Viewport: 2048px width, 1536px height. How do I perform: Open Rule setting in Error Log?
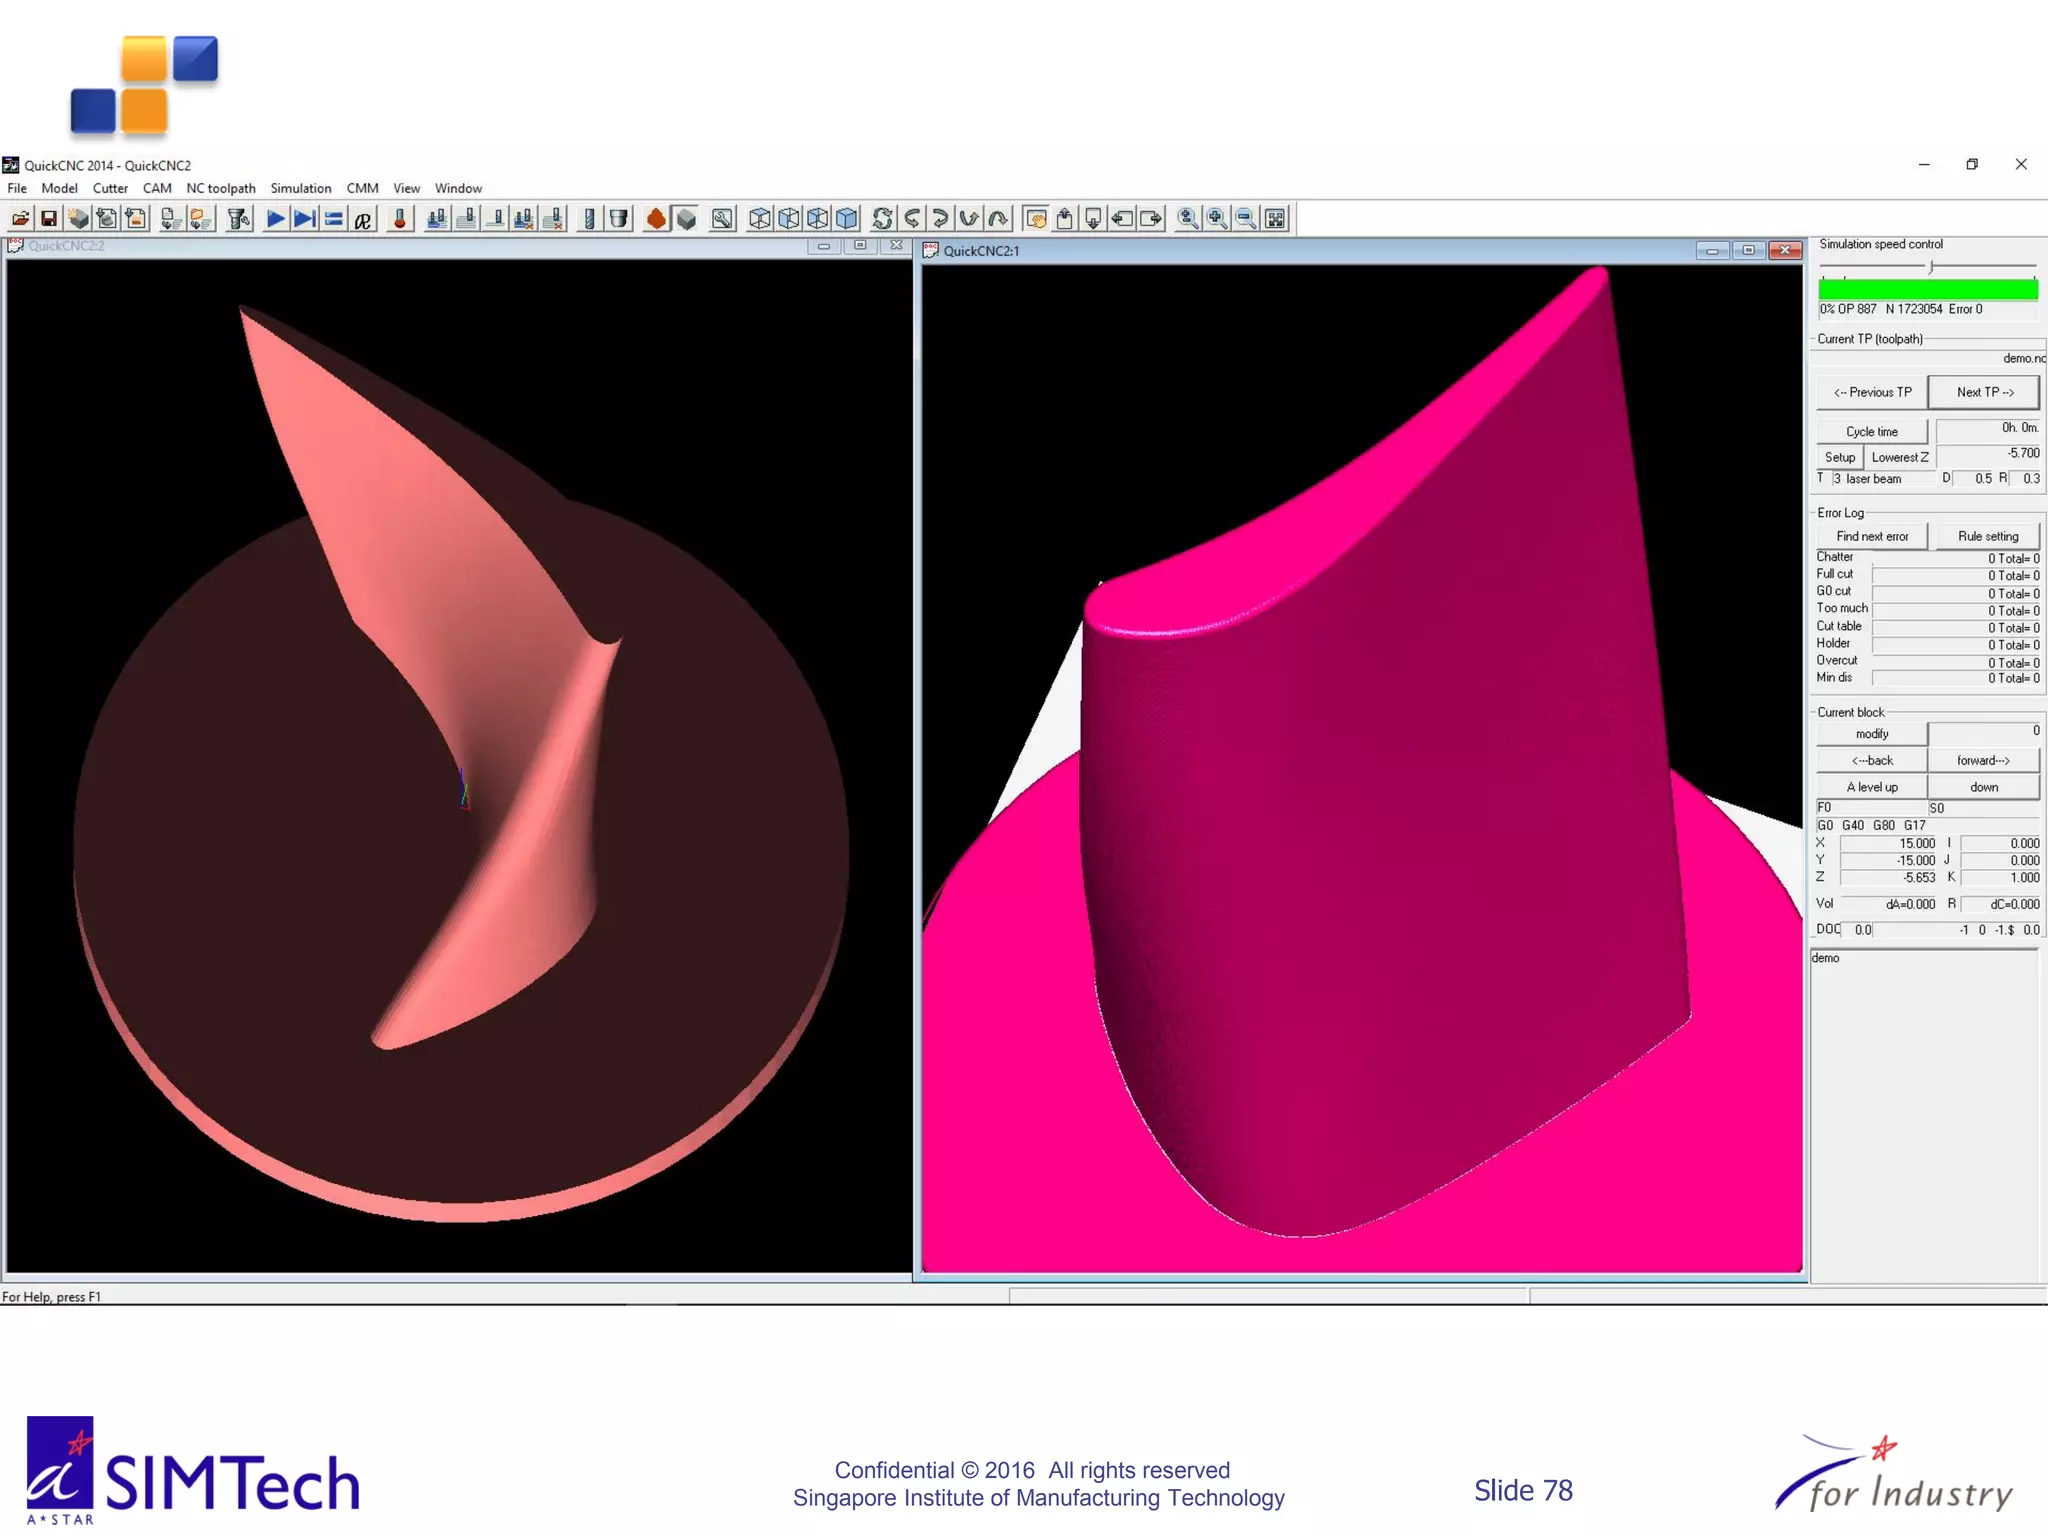click(x=1987, y=536)
